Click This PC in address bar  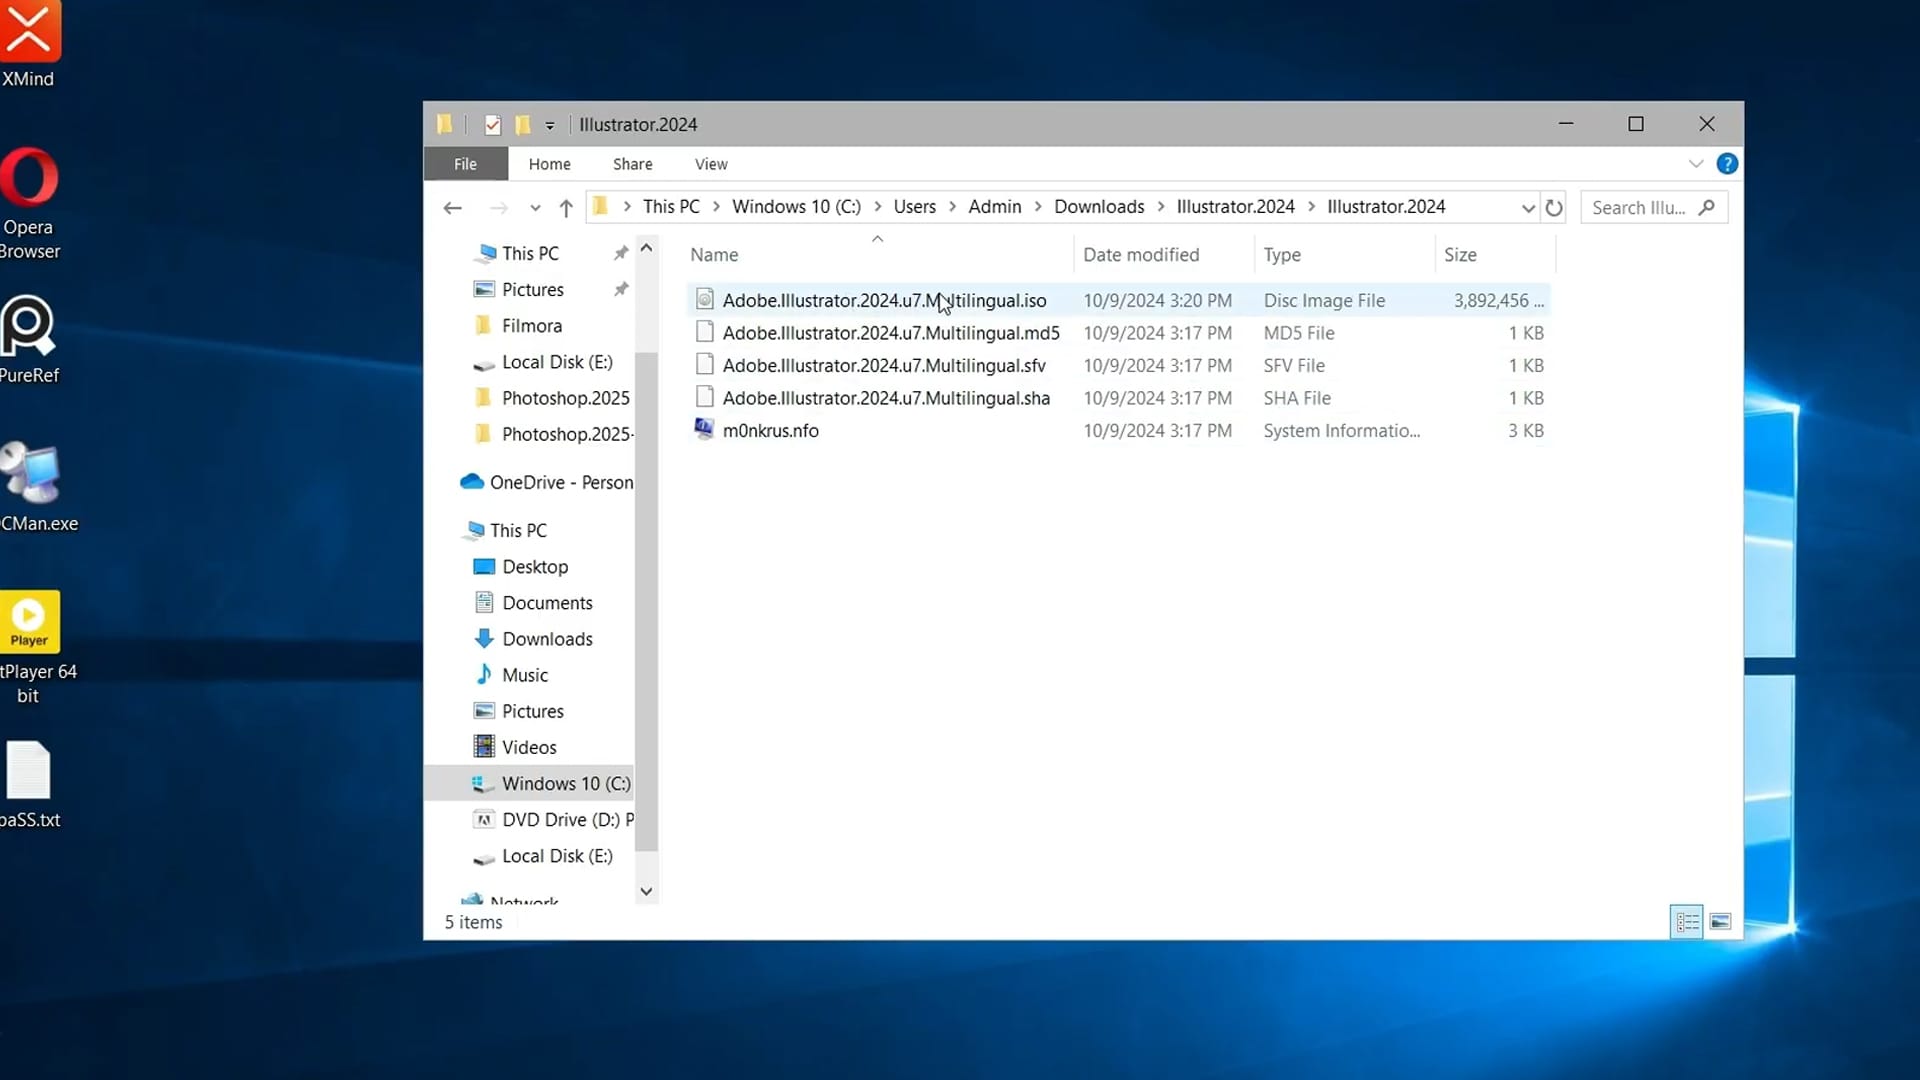tap(671, 207)
